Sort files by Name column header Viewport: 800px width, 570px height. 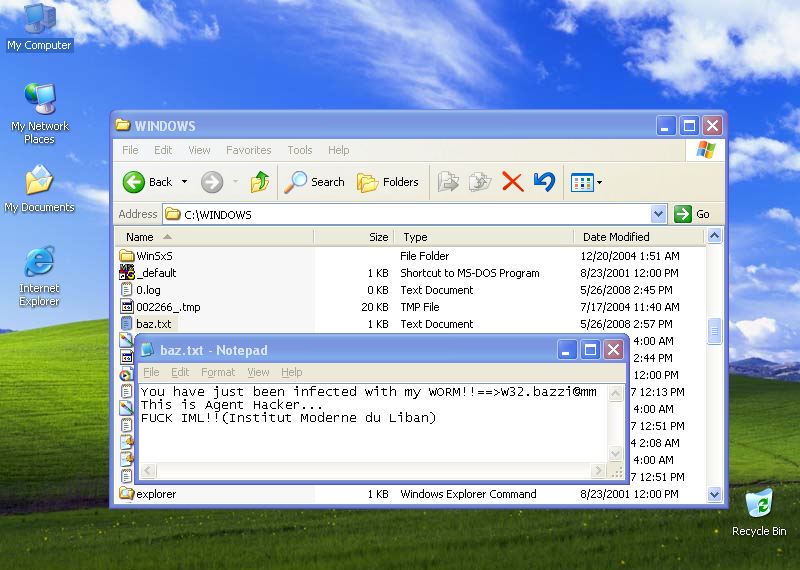click(x=214, y=237)
